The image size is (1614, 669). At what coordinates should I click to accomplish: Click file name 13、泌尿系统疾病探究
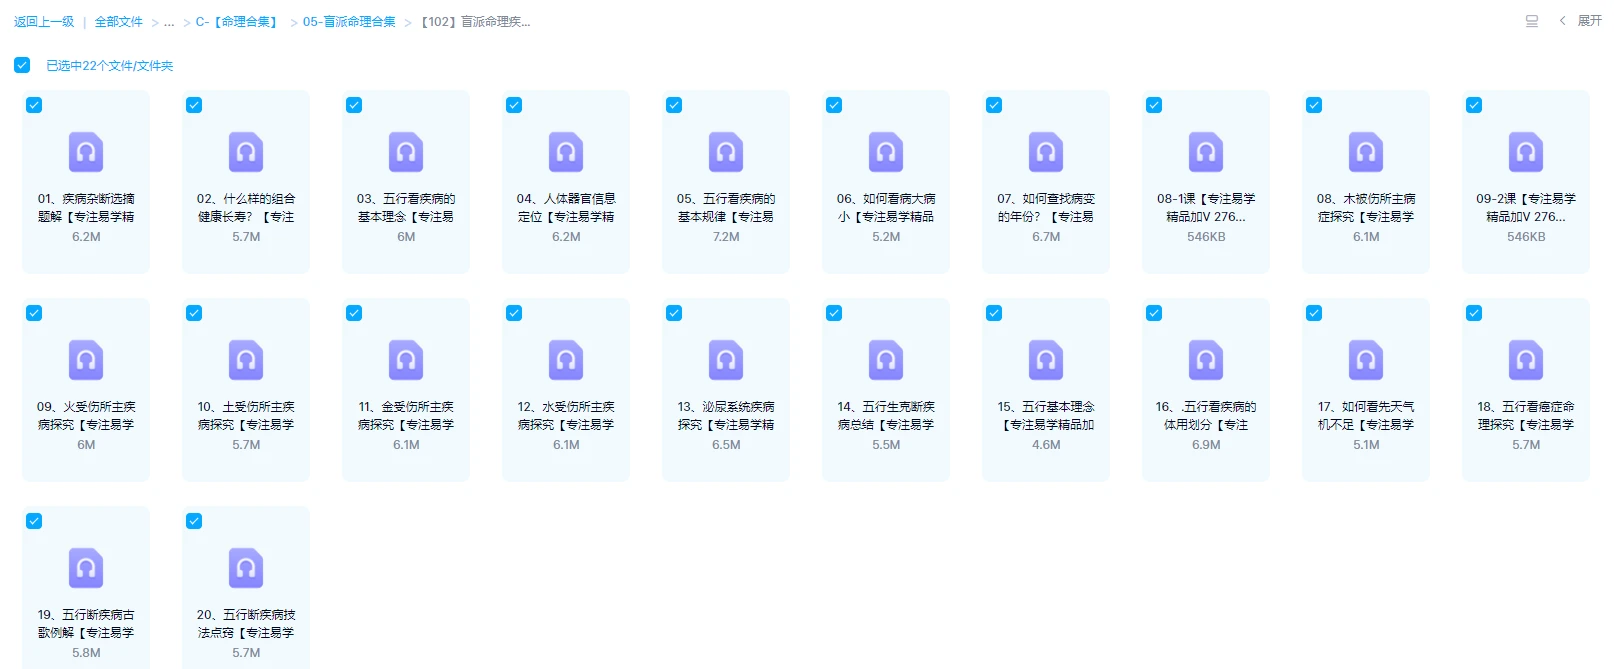point(726,416)
